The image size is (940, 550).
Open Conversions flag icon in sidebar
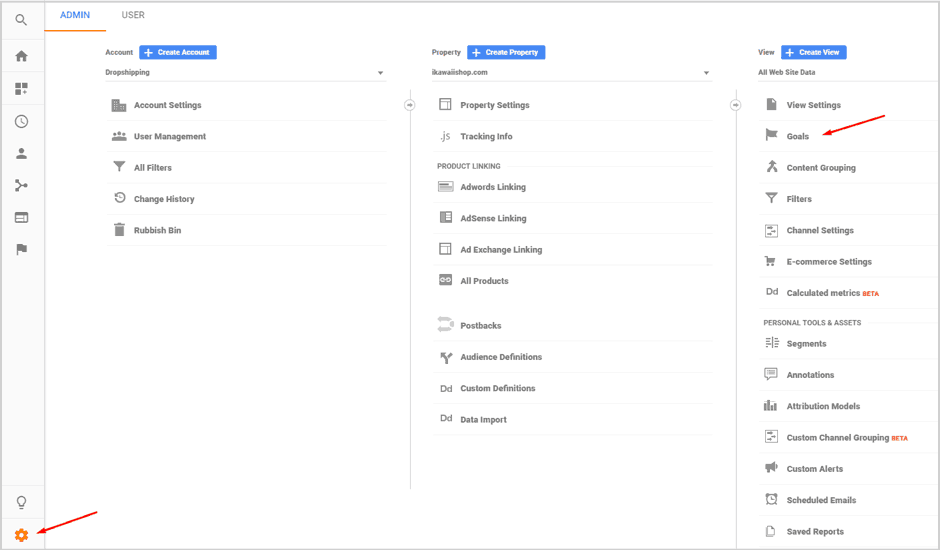[21, 250]
